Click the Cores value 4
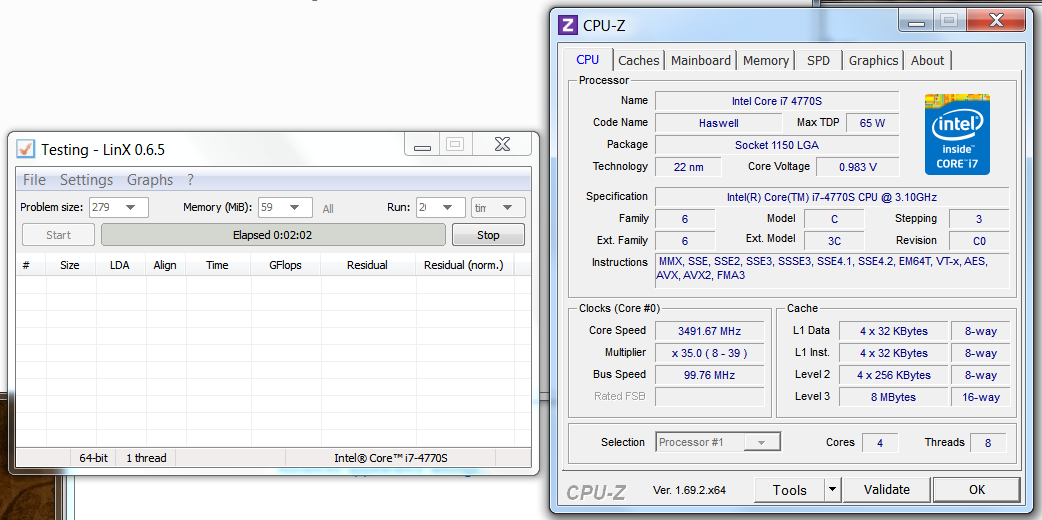This screenshot has width=1042, height=520. point(880,443)
